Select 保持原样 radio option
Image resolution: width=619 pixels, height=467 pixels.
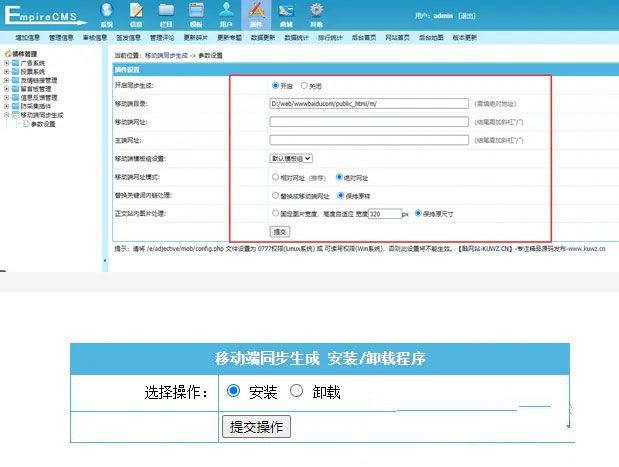340,195
